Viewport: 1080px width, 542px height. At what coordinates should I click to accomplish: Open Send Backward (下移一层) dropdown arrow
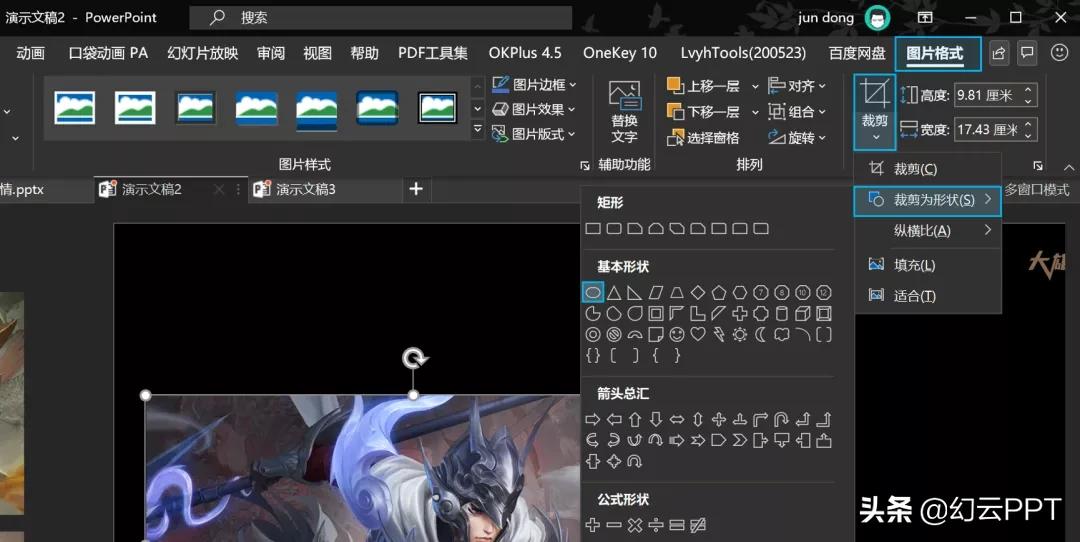(755, 112)
